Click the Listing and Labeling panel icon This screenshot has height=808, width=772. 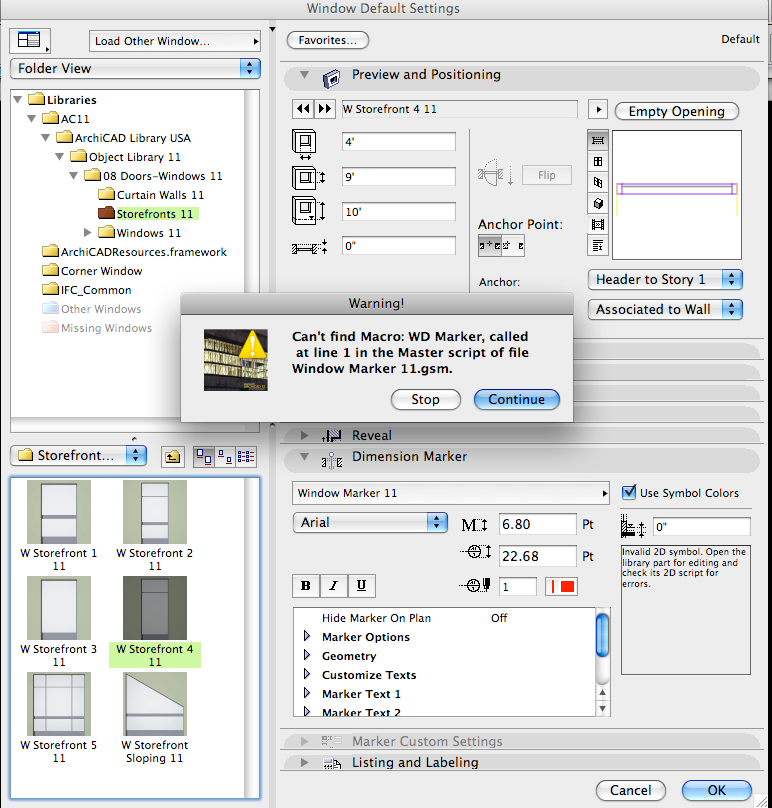(331, 763)
